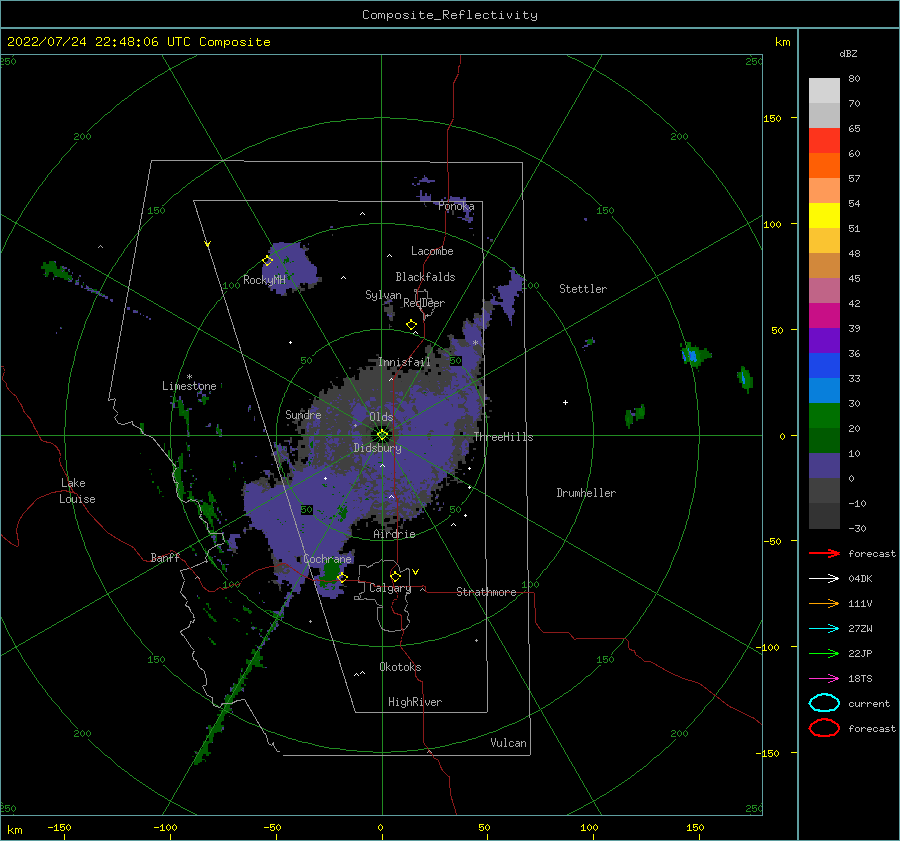
Task: Click the yellow diamond marker near RockyMH
Action: (x=267, y=261)
